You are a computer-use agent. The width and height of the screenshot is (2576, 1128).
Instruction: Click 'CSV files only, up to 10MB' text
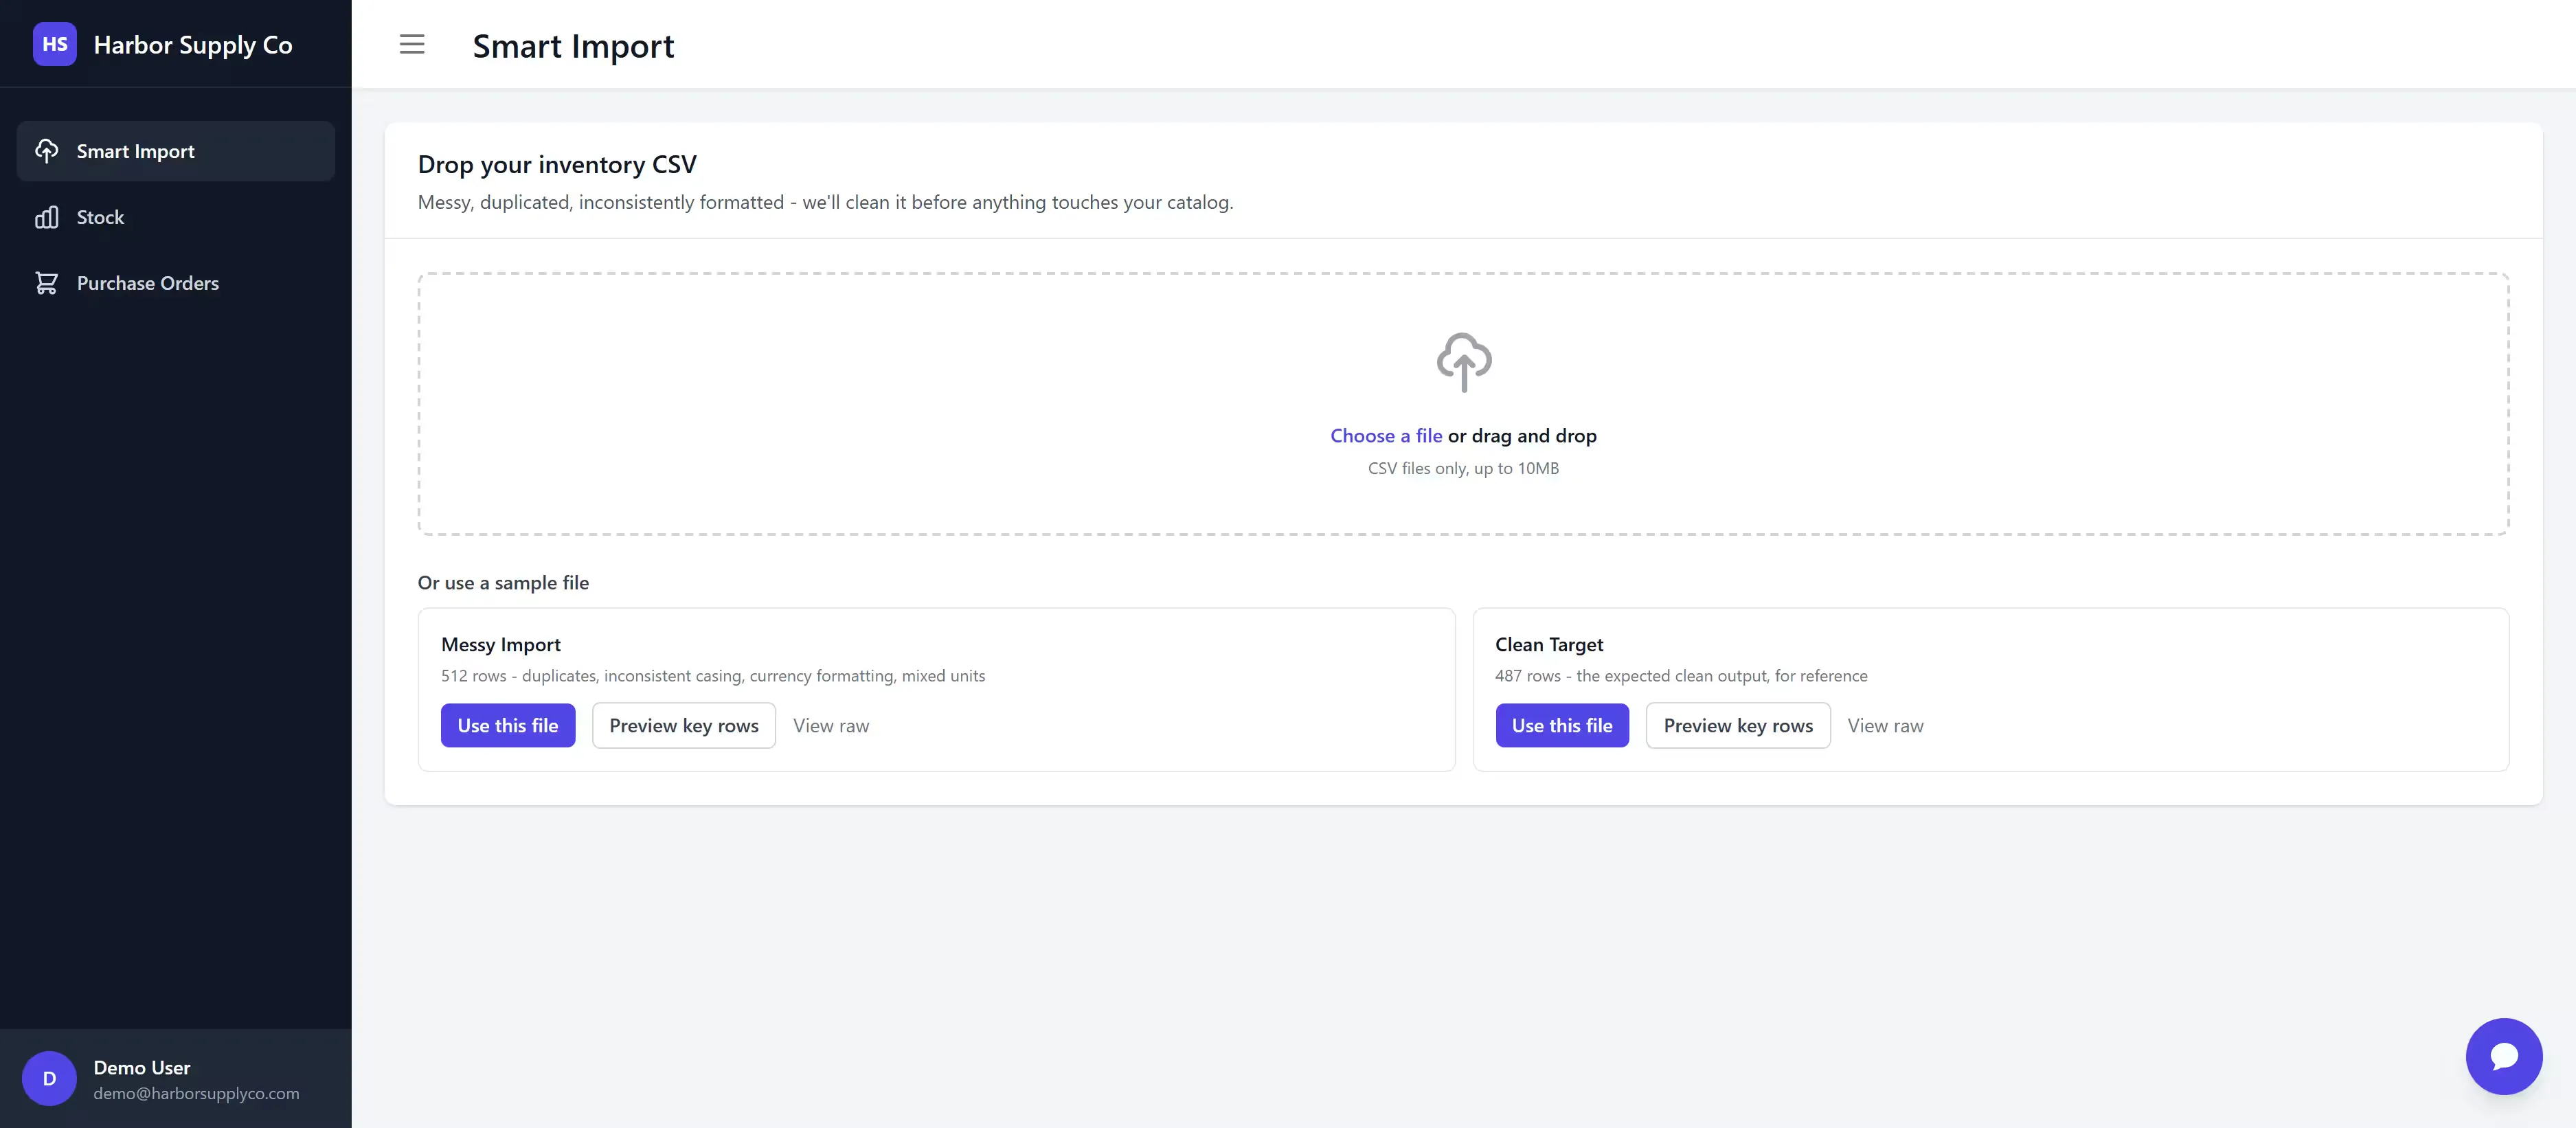click(x=1463, y=468)
